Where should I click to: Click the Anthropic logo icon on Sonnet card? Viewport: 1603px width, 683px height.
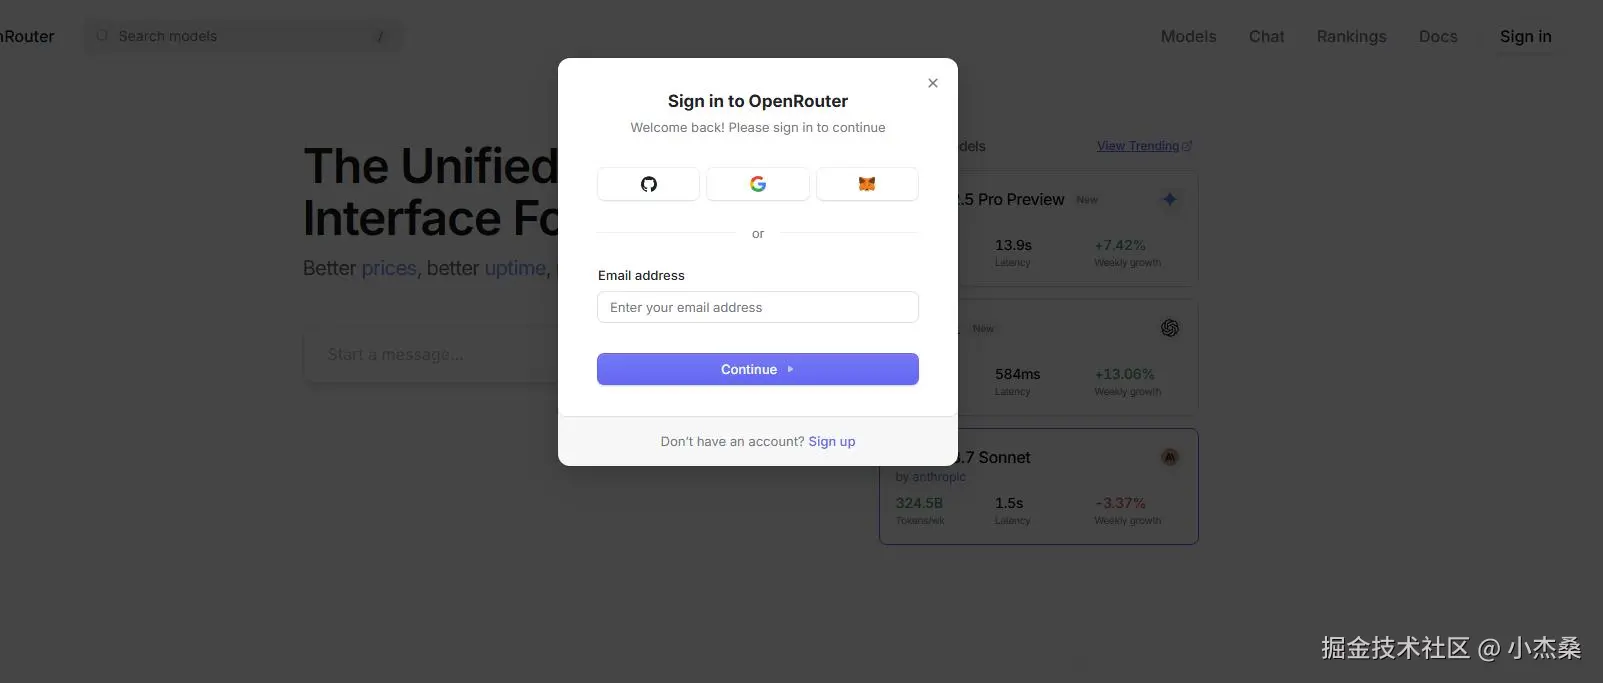click(x=1169, y=457)
